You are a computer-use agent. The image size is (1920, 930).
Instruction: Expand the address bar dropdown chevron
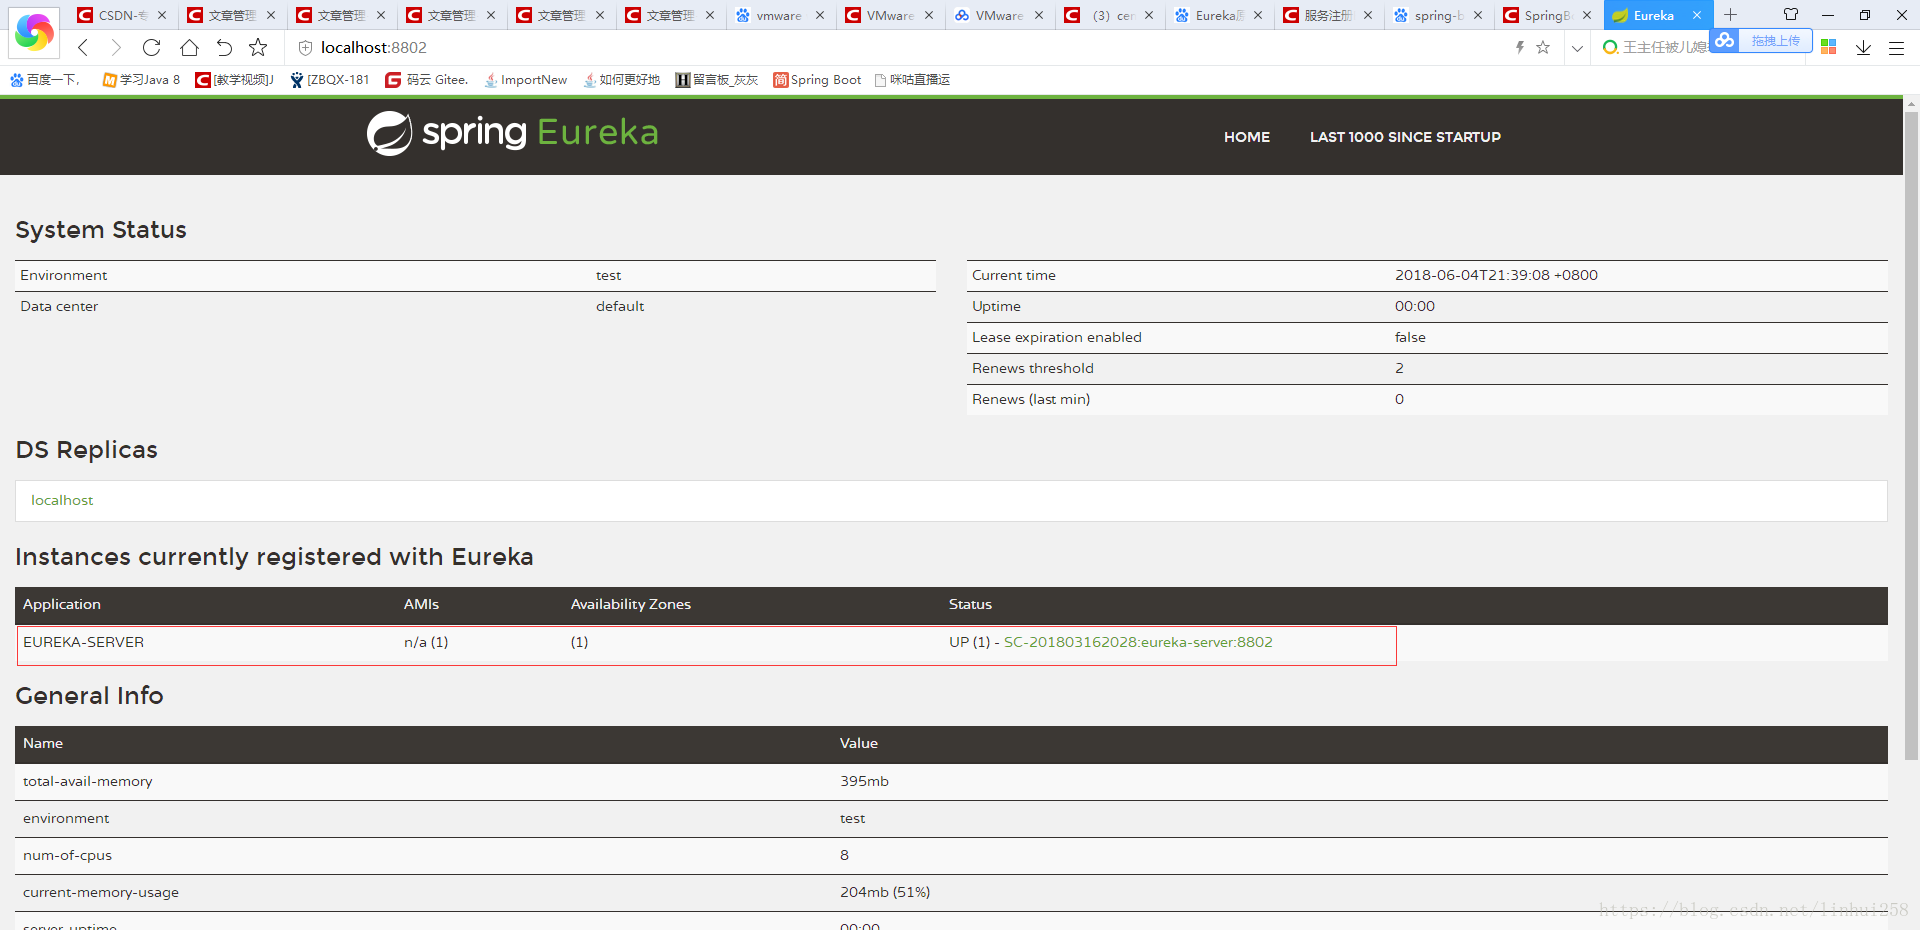(1577, 48)
